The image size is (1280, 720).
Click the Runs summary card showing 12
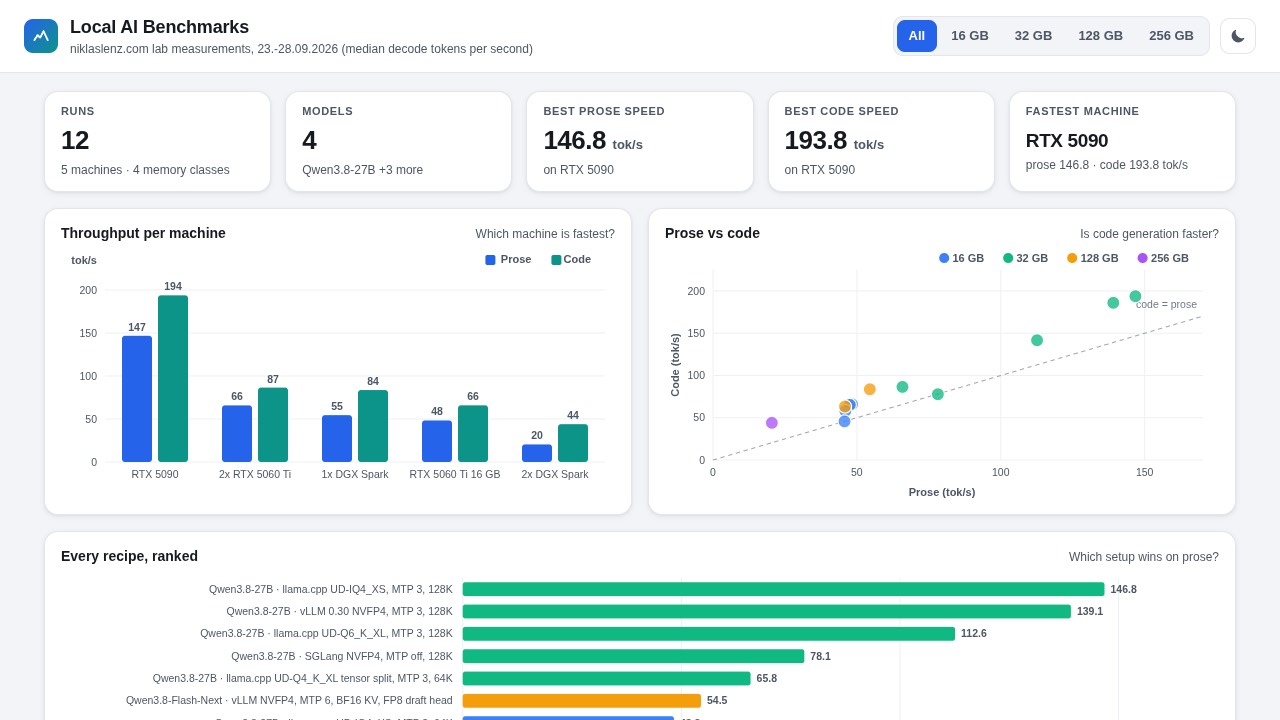[x=157, y=142]
